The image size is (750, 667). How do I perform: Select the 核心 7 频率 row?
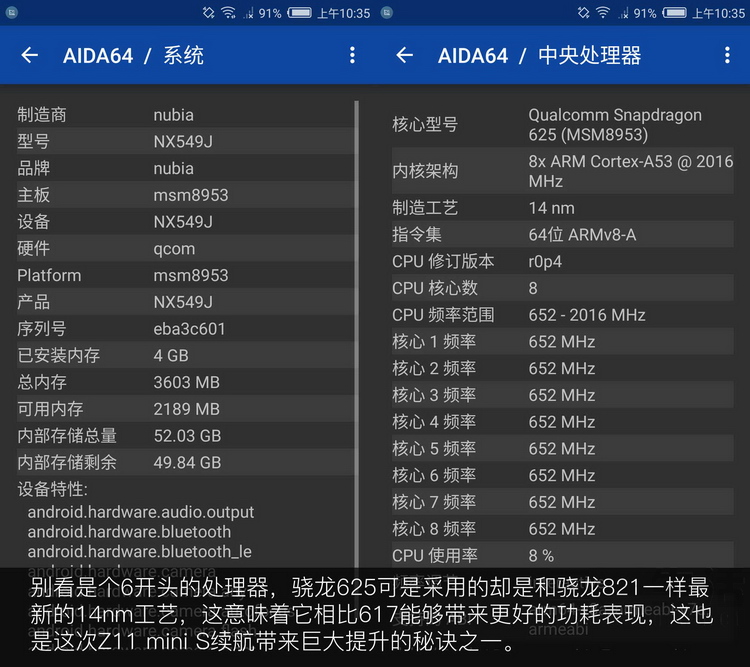click(x=562, y=502)
